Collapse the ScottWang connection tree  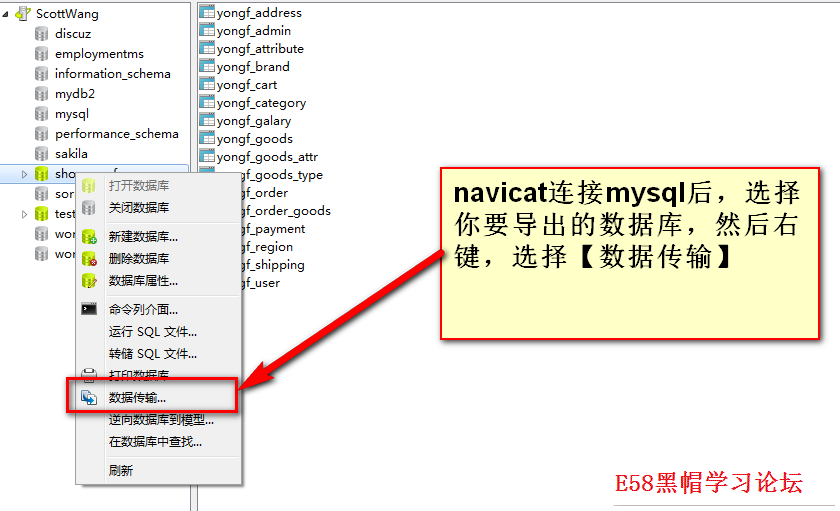(7, 14)
